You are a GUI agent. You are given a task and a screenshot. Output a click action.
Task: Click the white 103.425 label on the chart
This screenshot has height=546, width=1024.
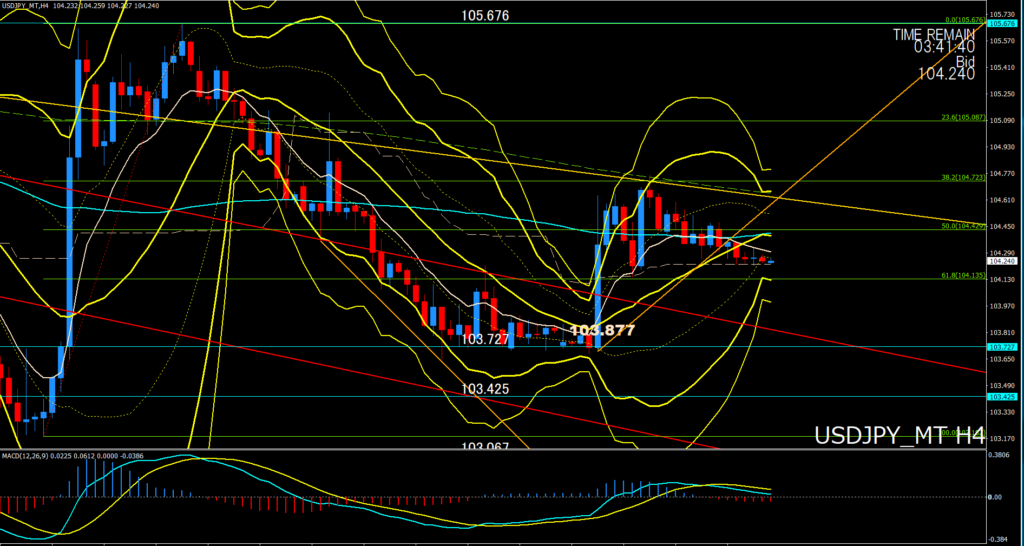point(485,389)
